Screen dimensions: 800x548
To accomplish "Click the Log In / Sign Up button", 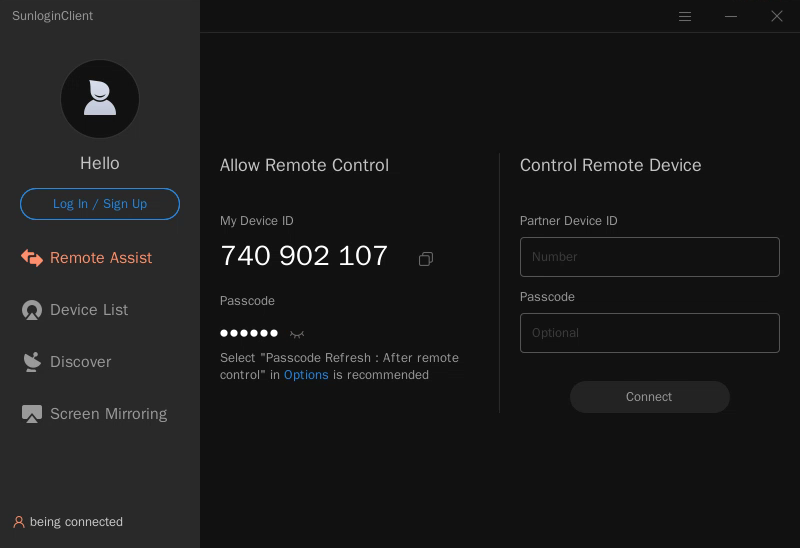I will pyautogui.click(x=100, y=204).
